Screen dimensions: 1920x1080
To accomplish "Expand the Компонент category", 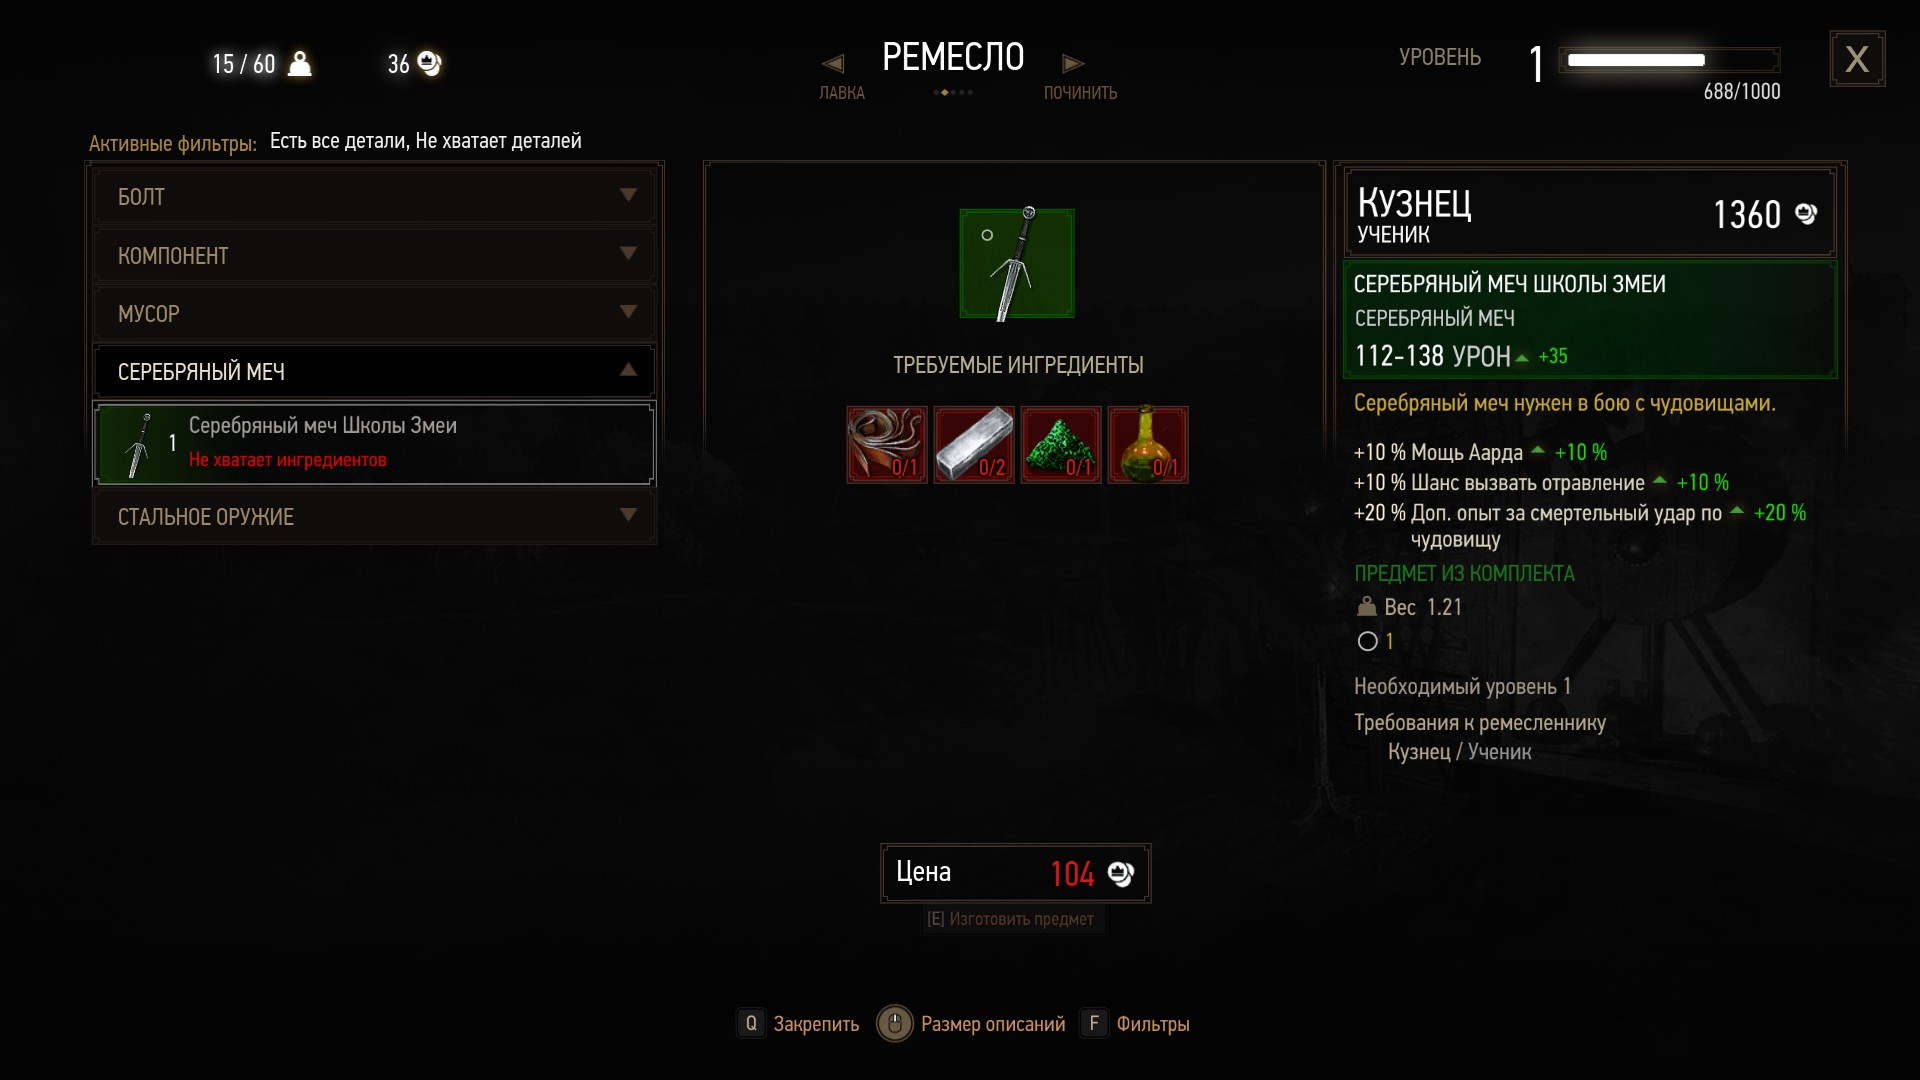I will coord(375,255).
